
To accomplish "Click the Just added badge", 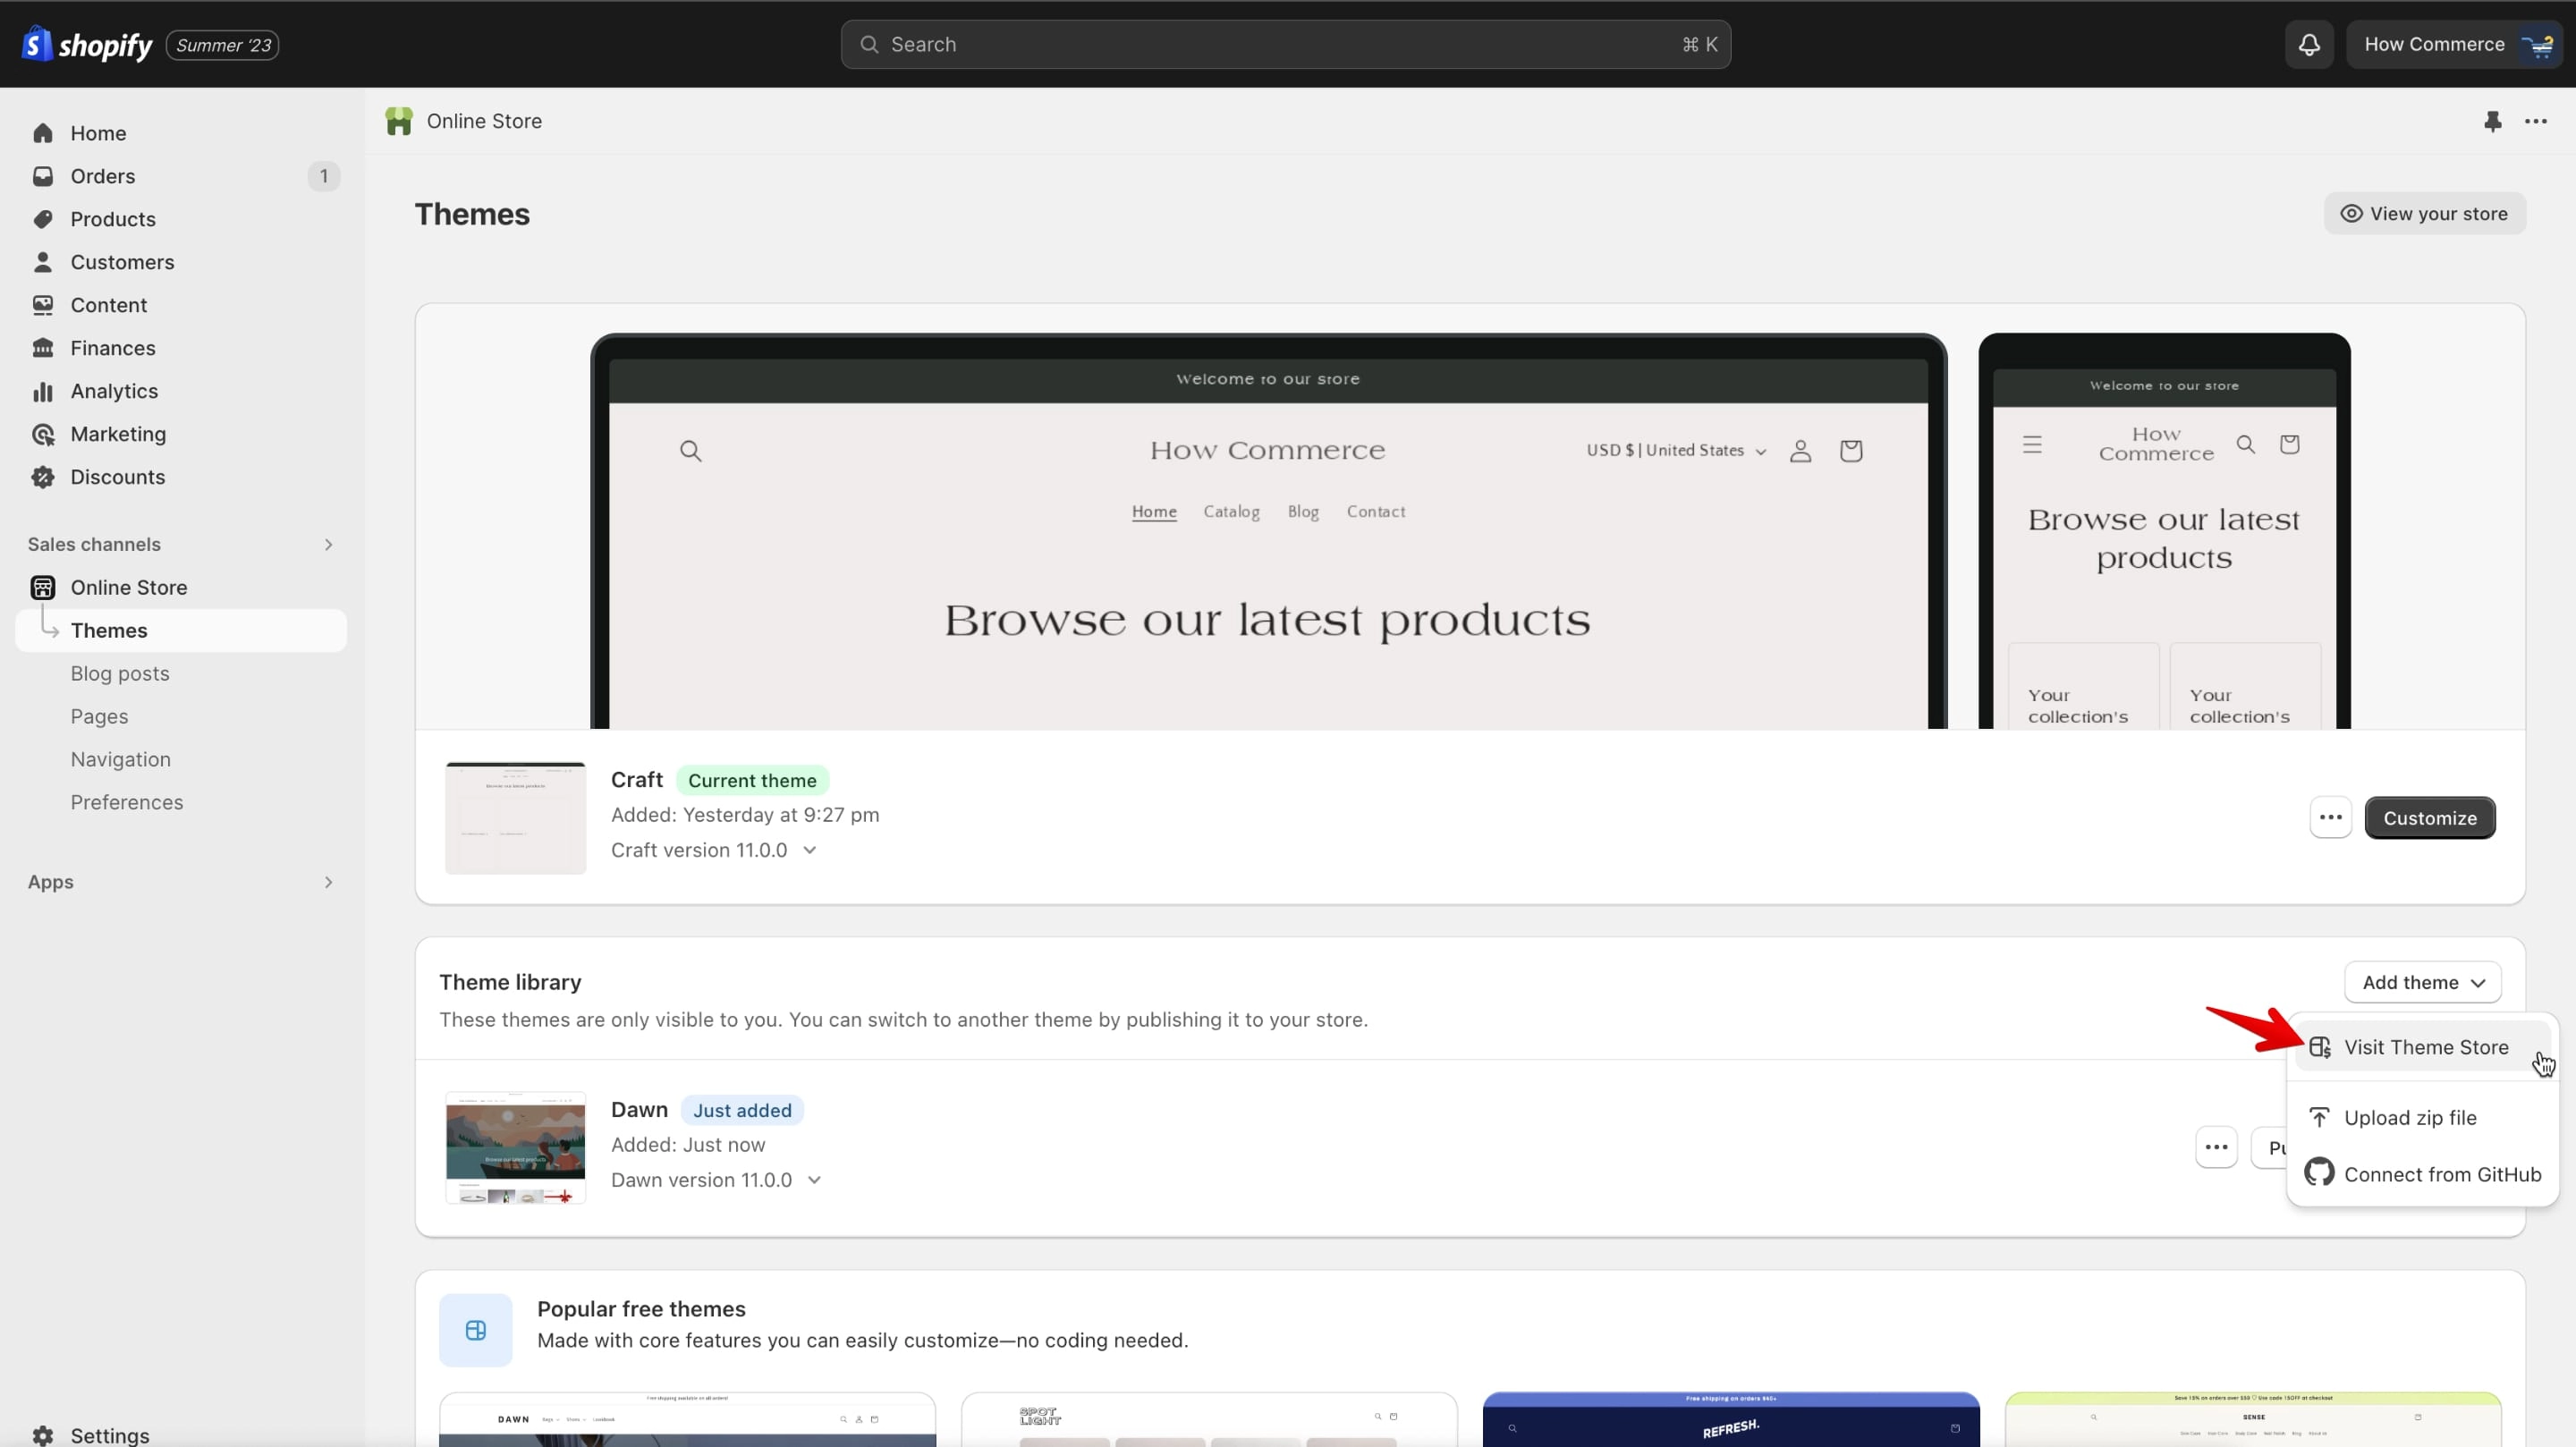I will click(742, 1110).
